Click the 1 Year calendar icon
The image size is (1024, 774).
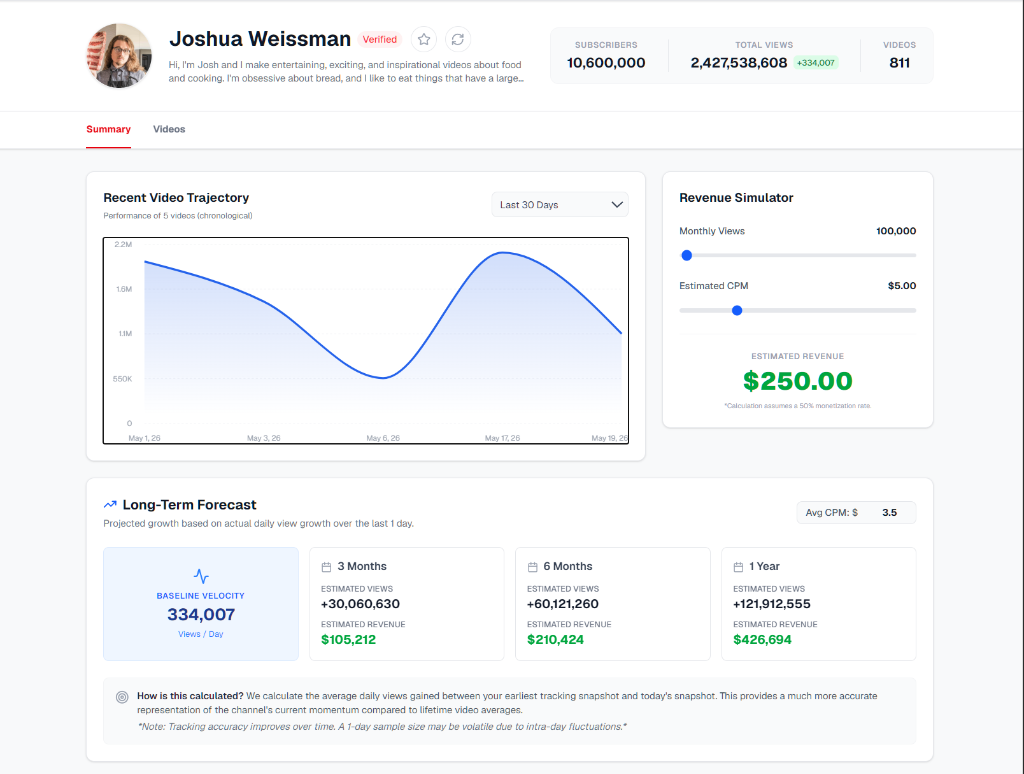(738, 567)
